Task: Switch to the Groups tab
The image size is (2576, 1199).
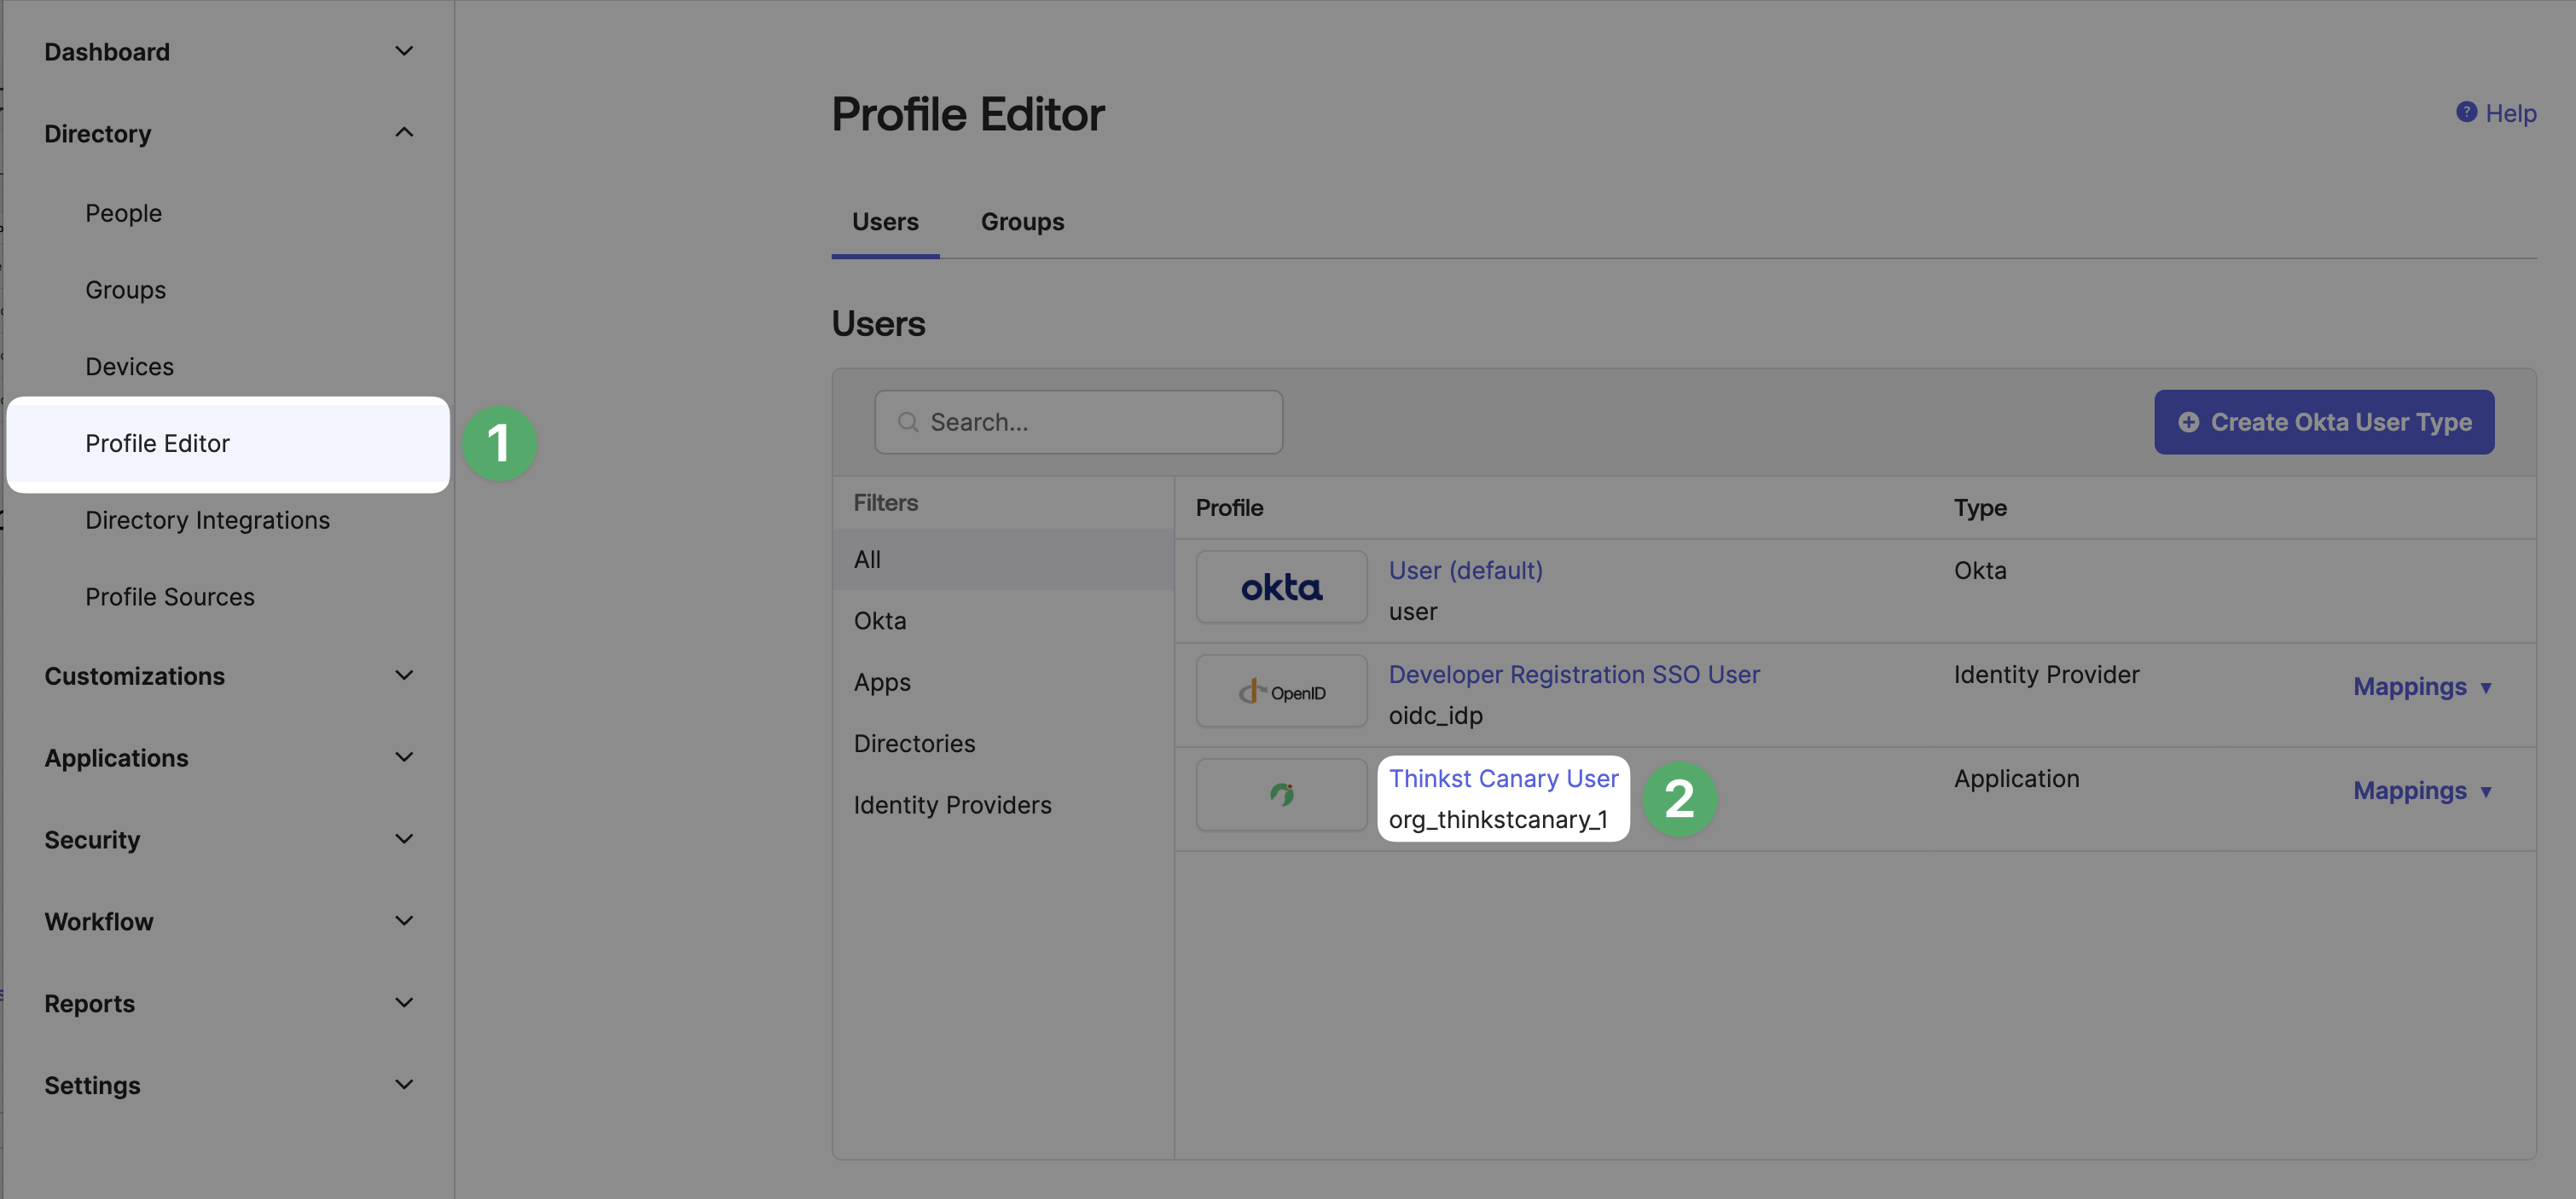Action: click(x=1022, y=222)
